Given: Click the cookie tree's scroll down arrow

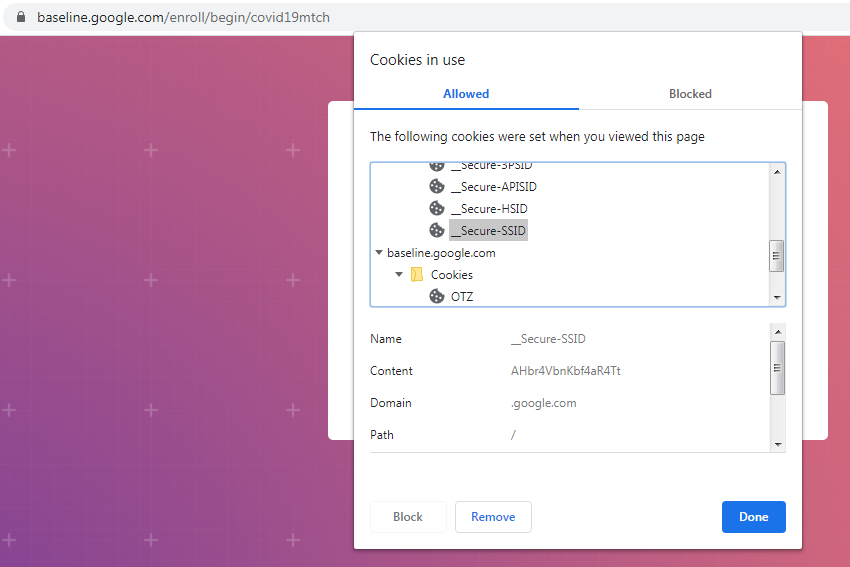Looking at the screenshot, I should [x=777, y=298].
